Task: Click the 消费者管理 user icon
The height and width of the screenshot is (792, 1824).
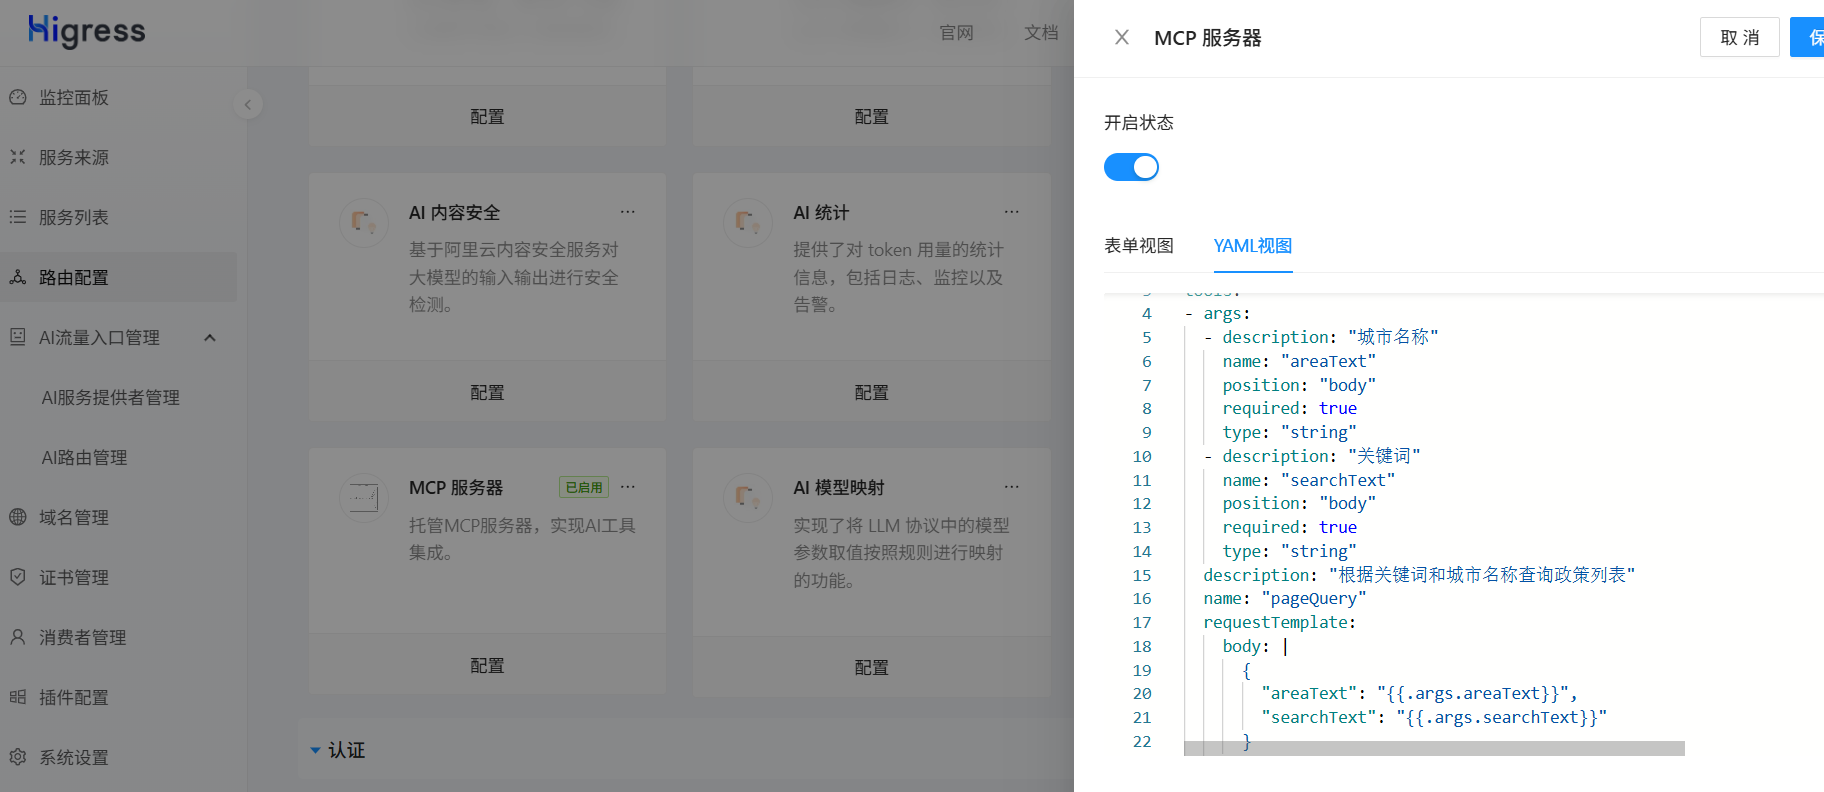Action: click(18, 637)
